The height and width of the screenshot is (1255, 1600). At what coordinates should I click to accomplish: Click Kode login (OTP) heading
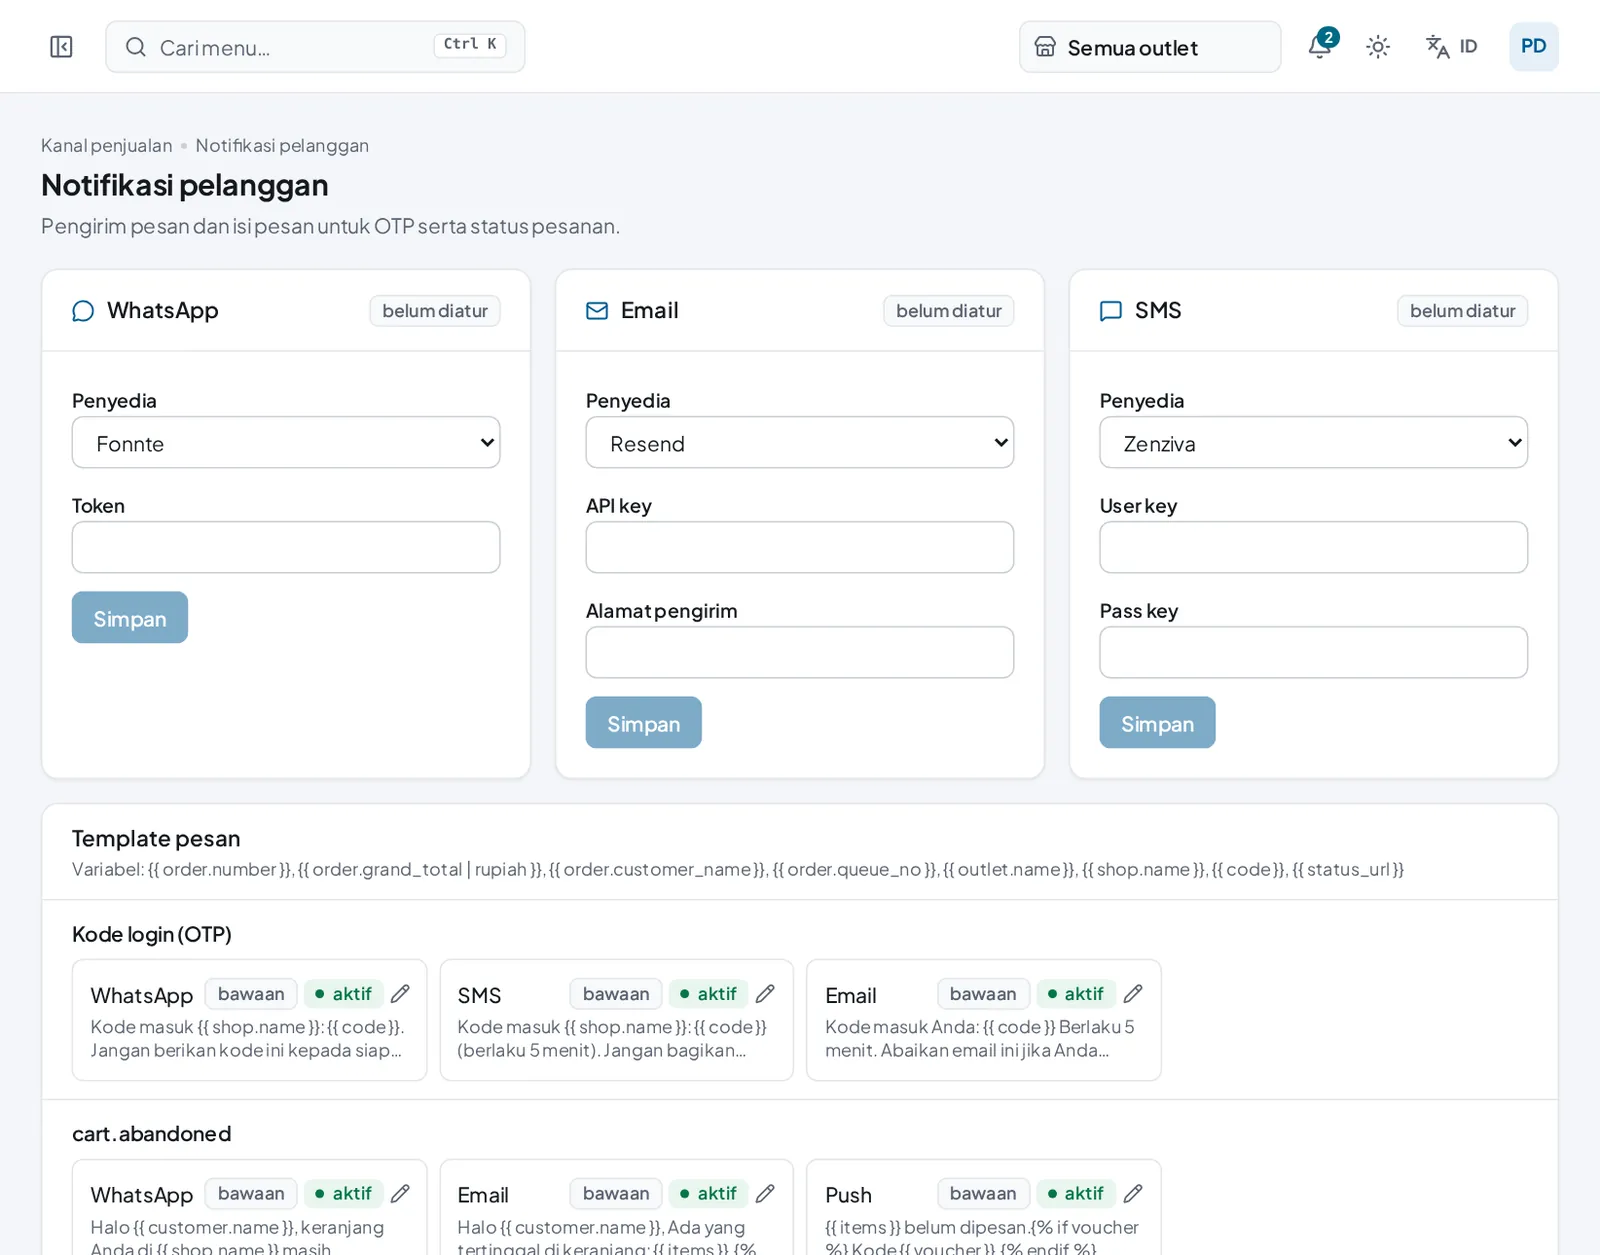pos(152,934)
